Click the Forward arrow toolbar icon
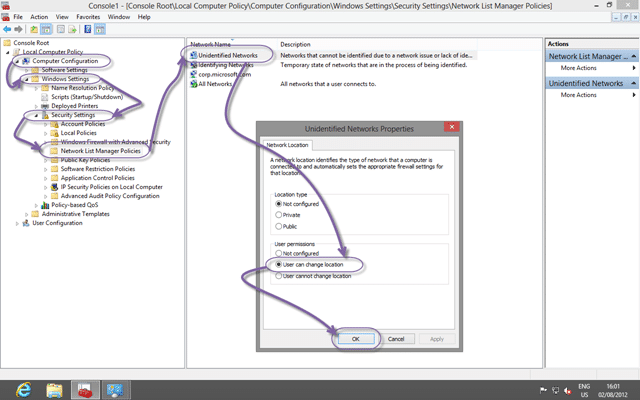This screenshot has width=640, height=400. [18, 29]
